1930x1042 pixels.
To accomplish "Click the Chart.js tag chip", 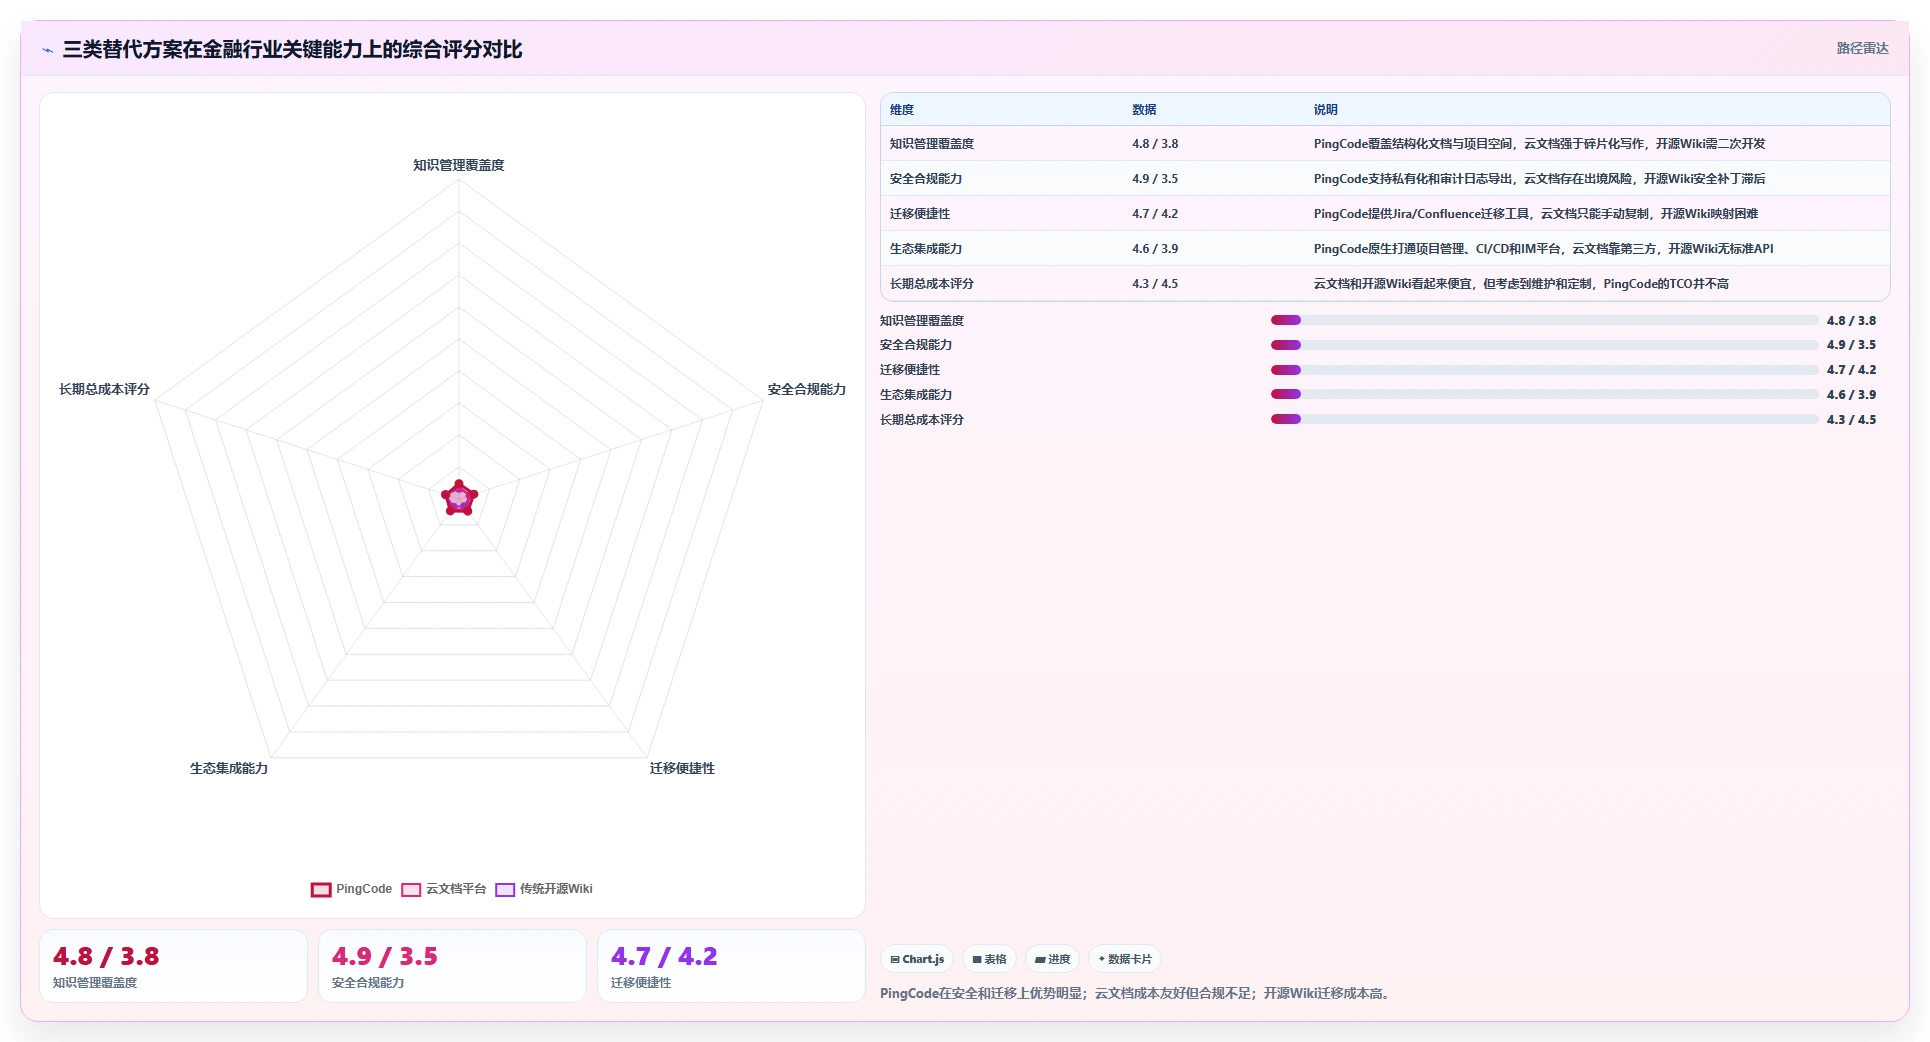I will tap(917, 959).
